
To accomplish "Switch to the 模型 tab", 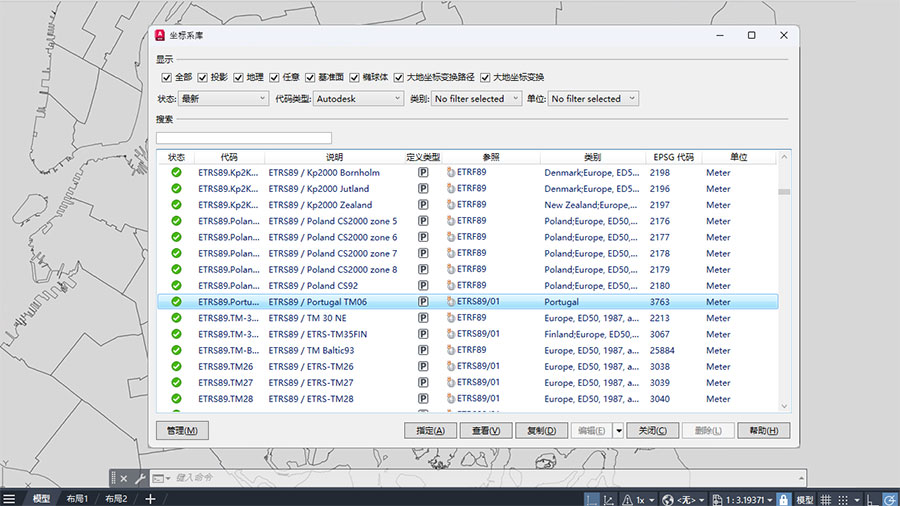I will 41,499.
